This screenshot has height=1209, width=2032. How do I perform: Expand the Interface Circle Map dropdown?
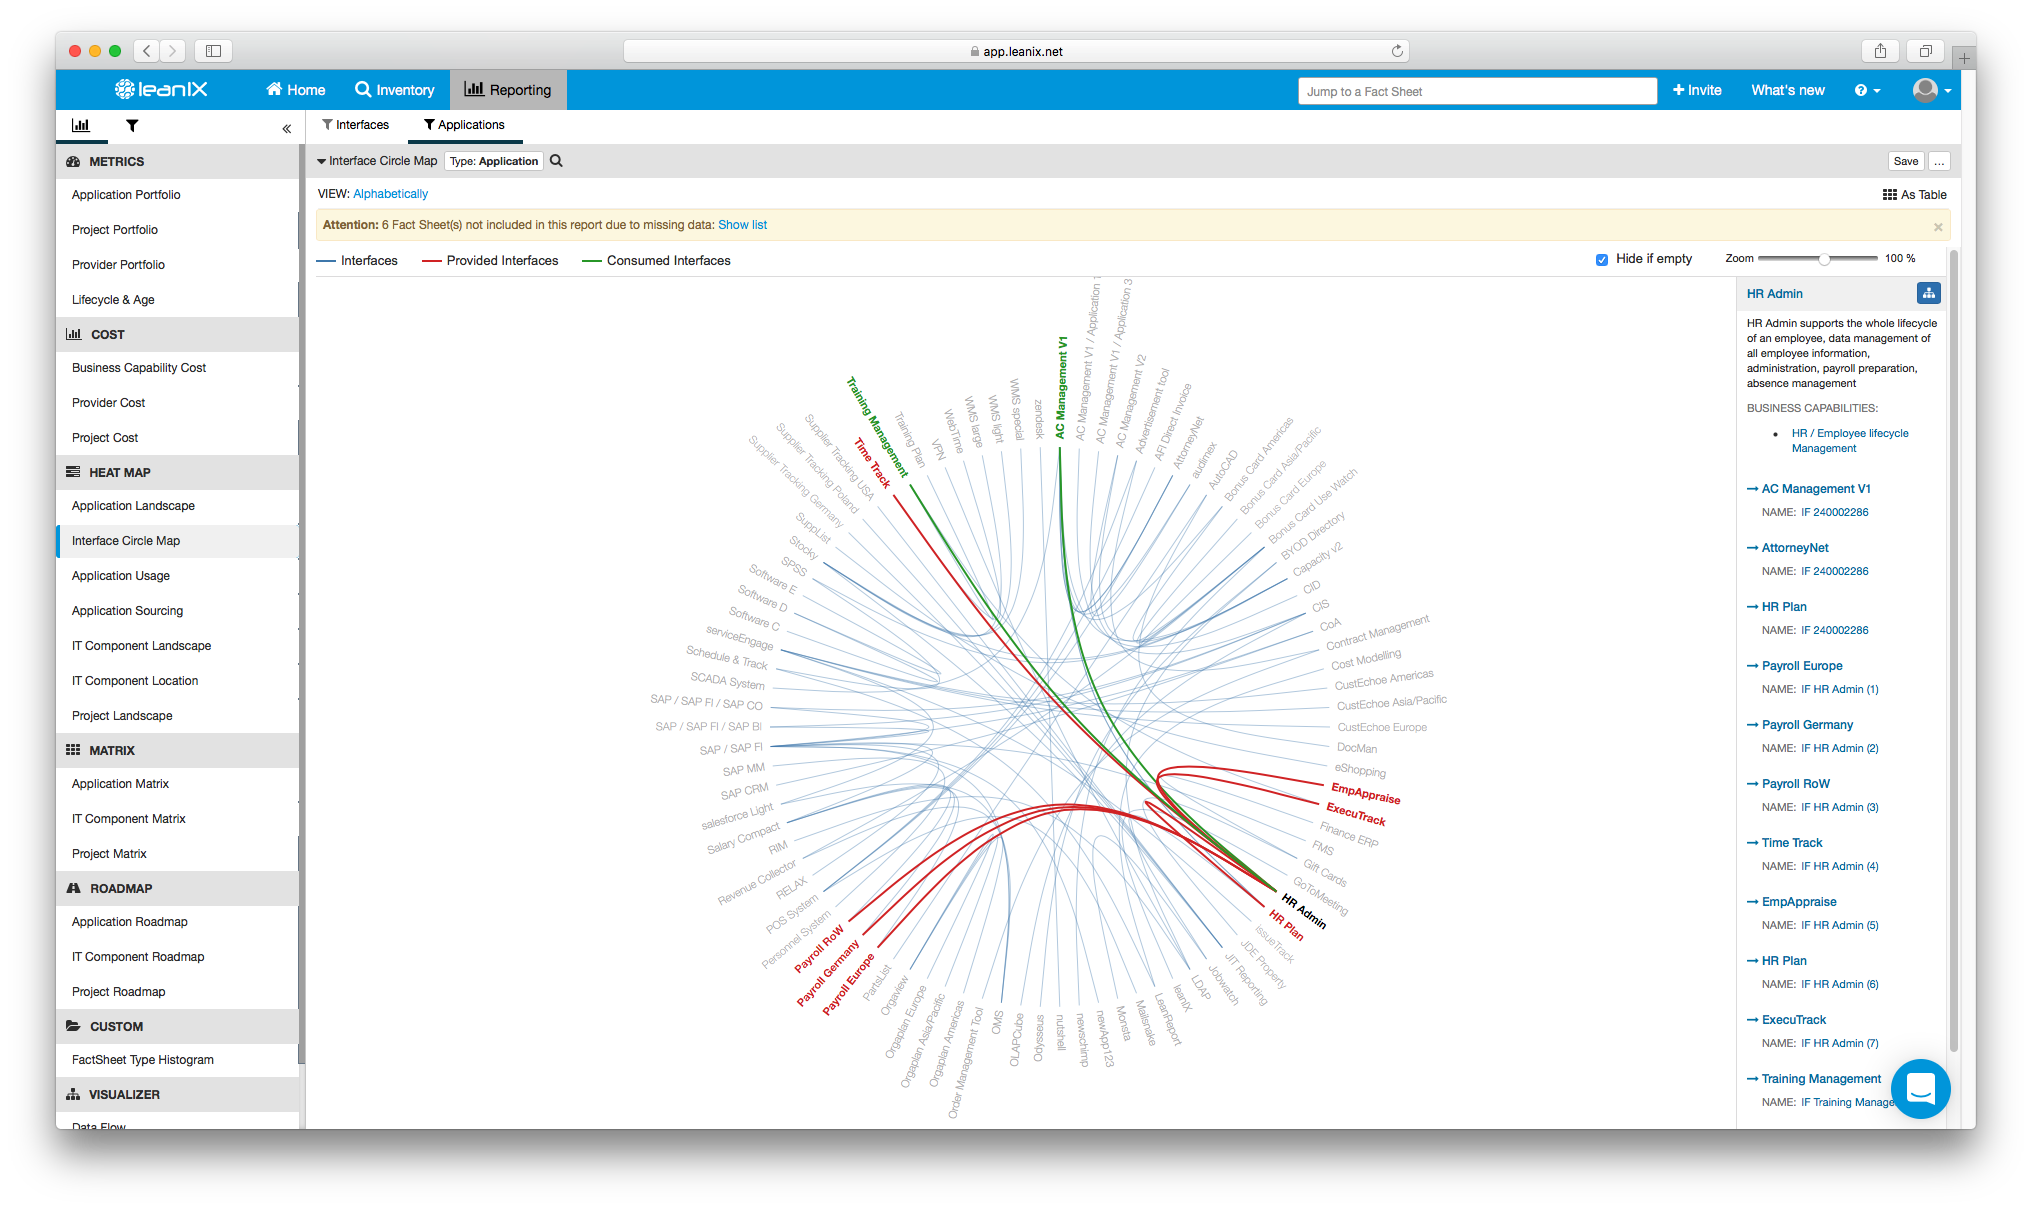(377, 161)
